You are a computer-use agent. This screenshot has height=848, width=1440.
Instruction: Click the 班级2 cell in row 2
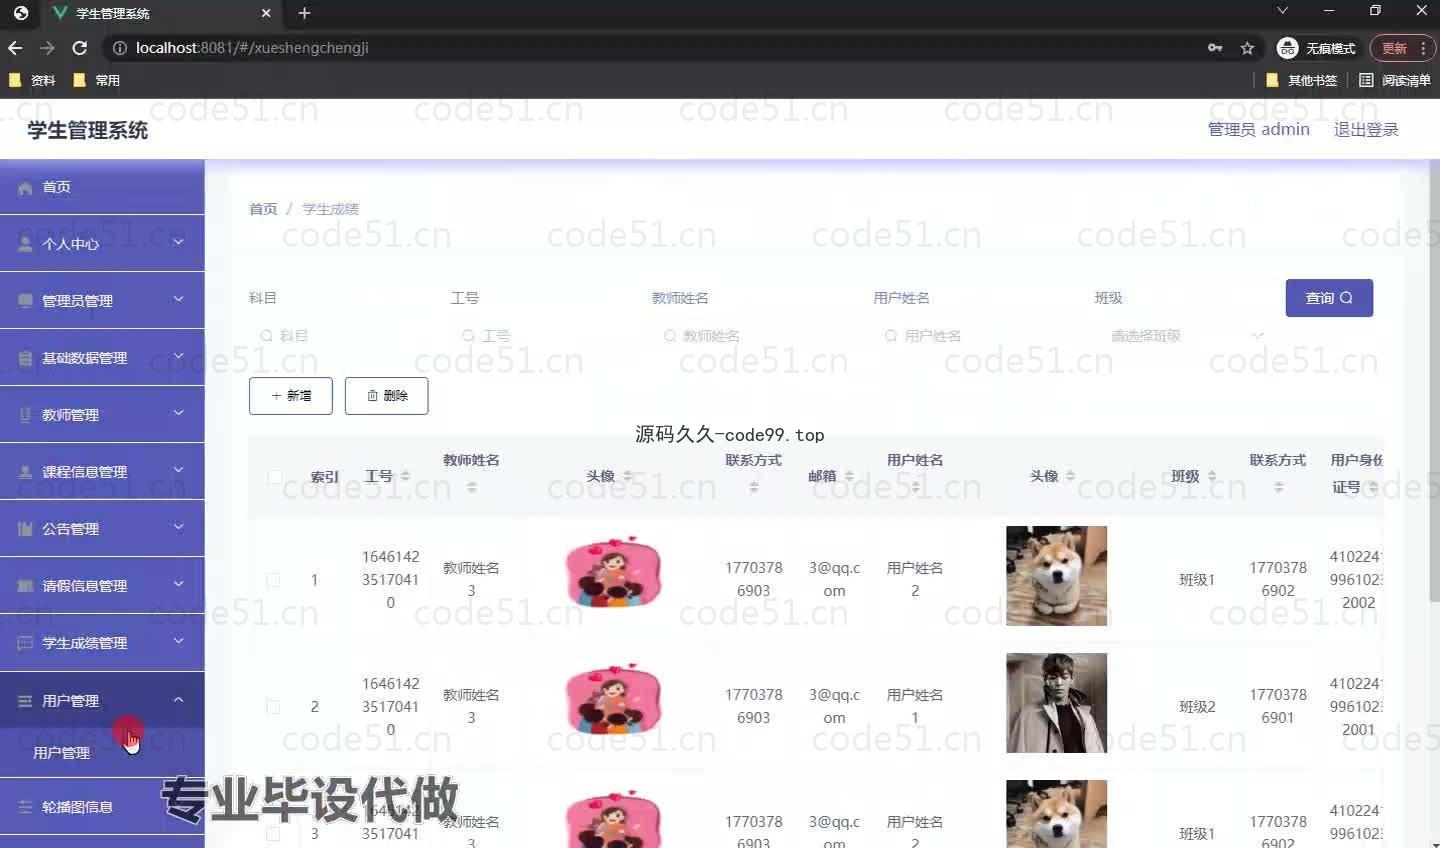coord(1197,707)
